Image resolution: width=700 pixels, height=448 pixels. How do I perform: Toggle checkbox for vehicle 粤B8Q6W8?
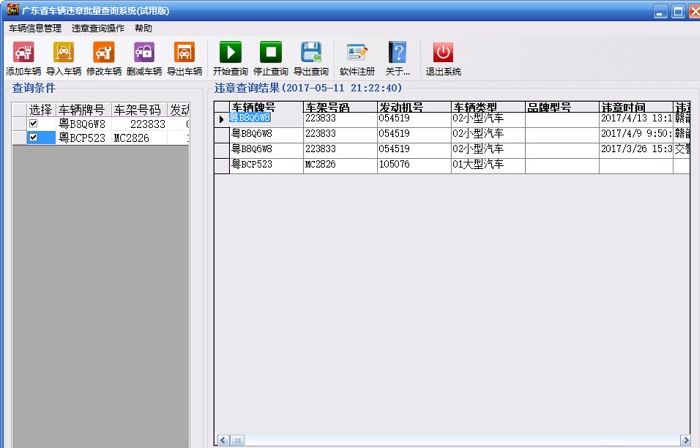pyautogui.click(x=33, y=124)
